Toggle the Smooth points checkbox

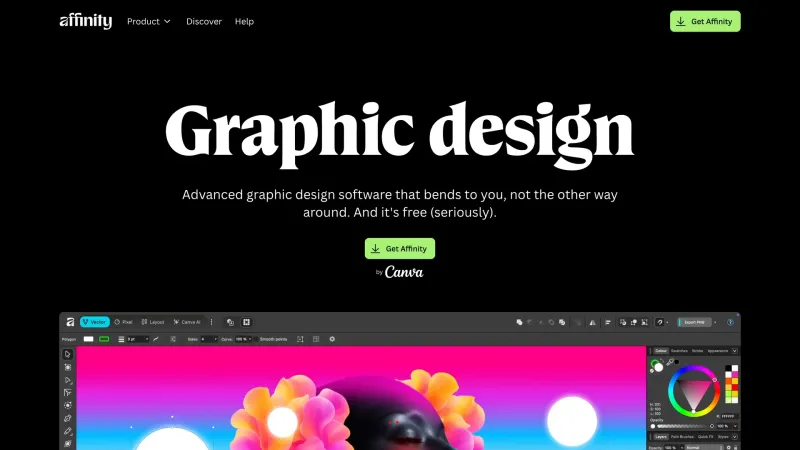[x=256, y=339]
